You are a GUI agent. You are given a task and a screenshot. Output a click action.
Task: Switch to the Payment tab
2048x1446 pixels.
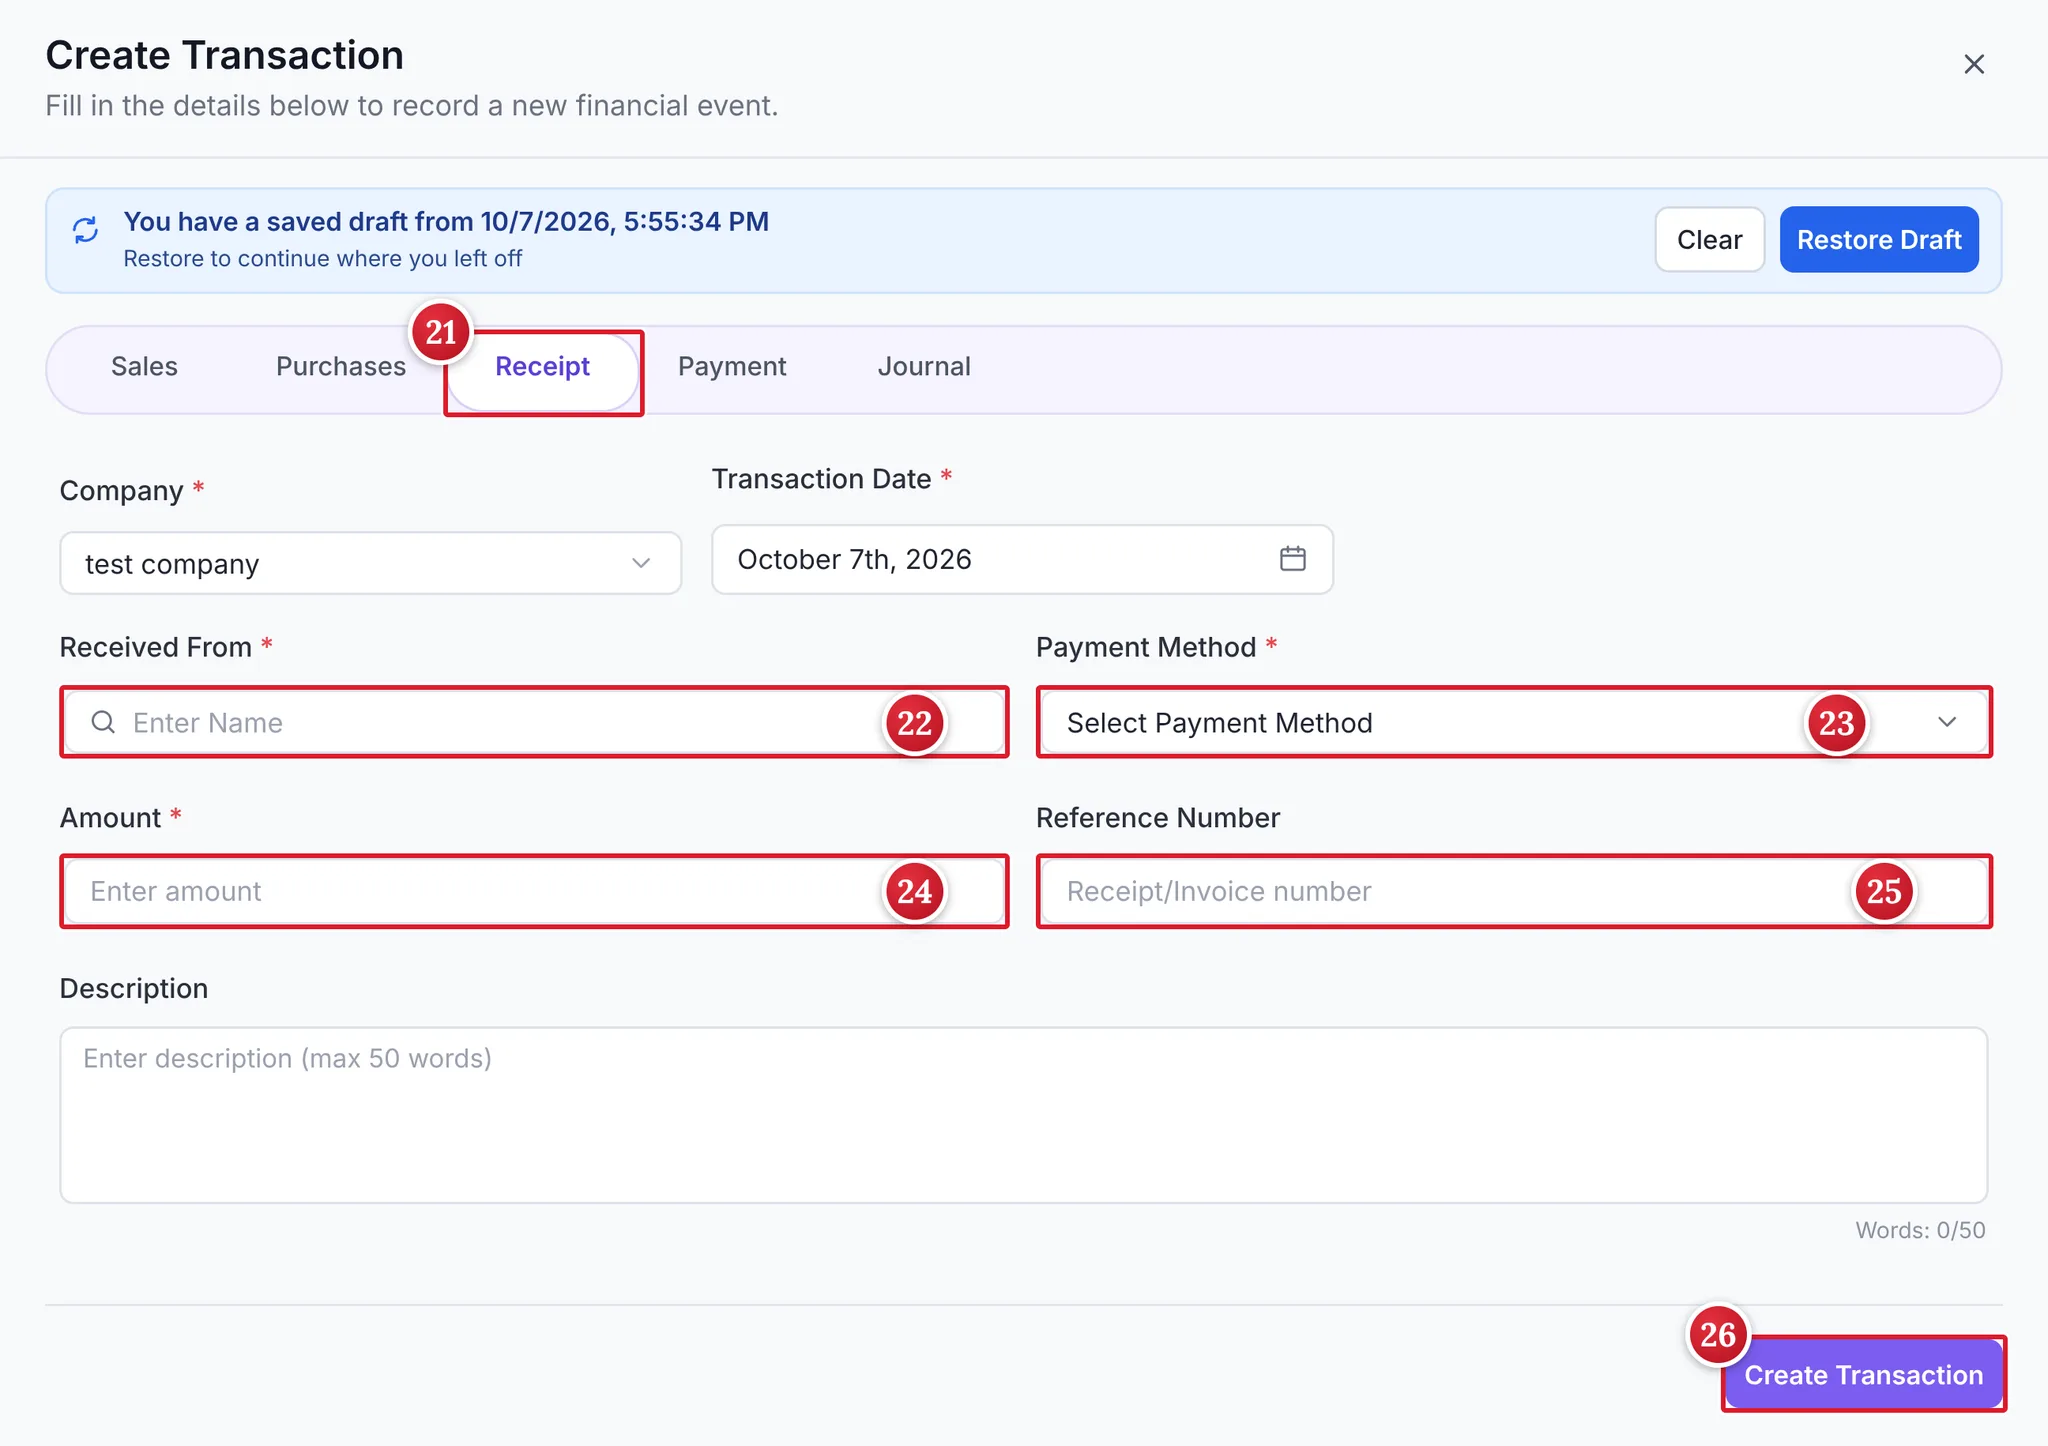(732, 367)
